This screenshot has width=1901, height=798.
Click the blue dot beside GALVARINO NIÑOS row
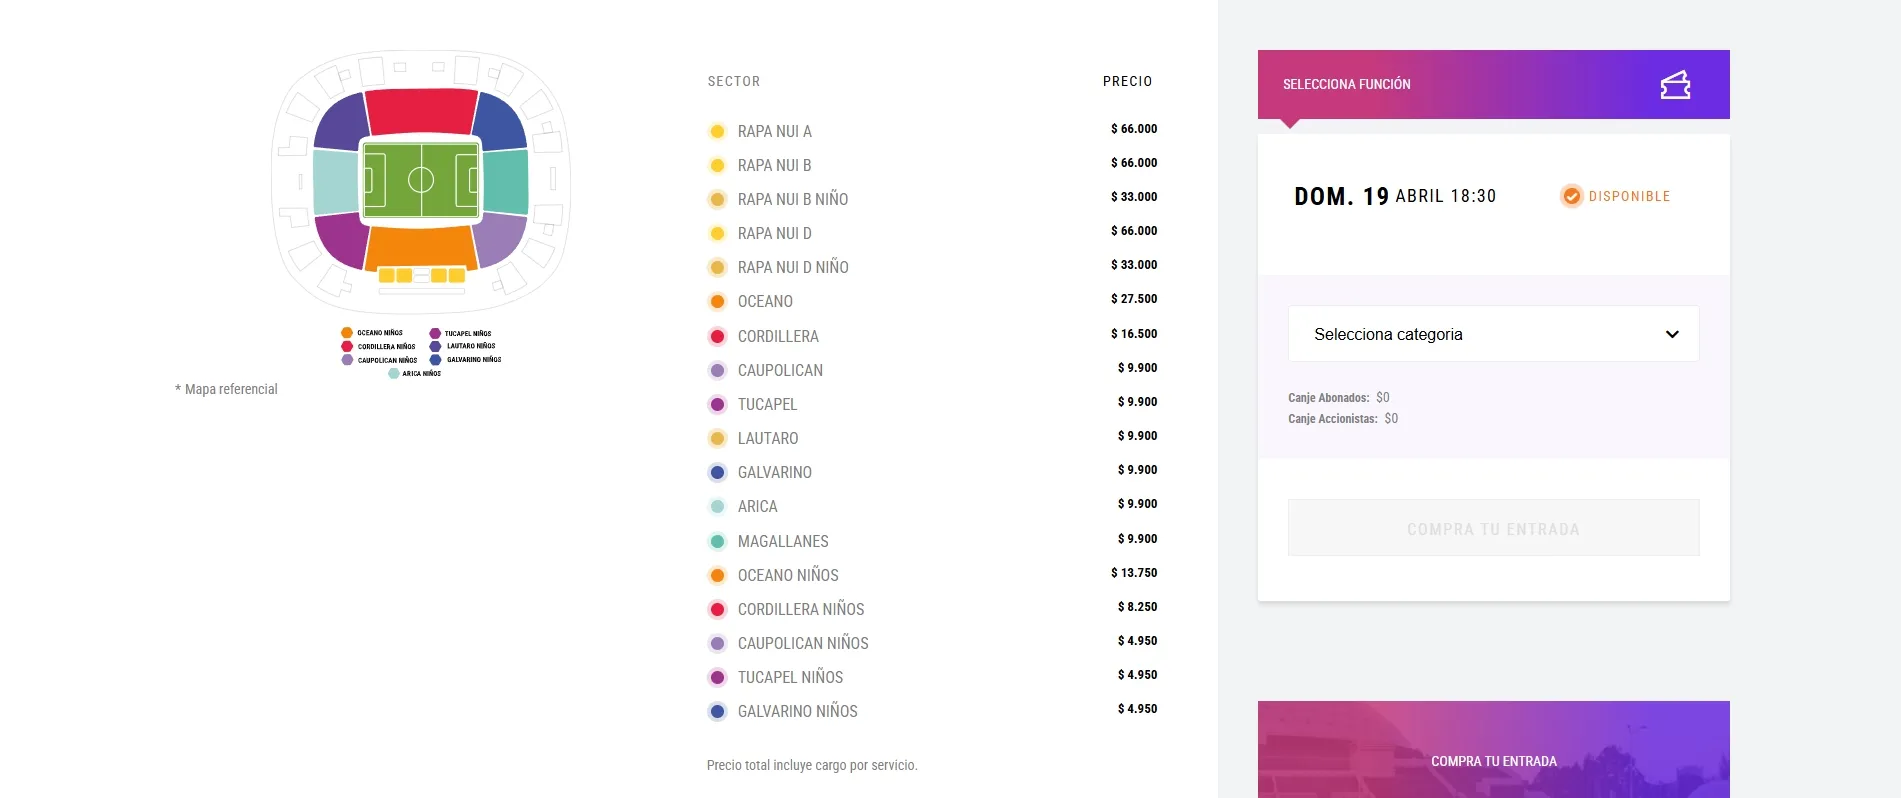tap(717, 711)
